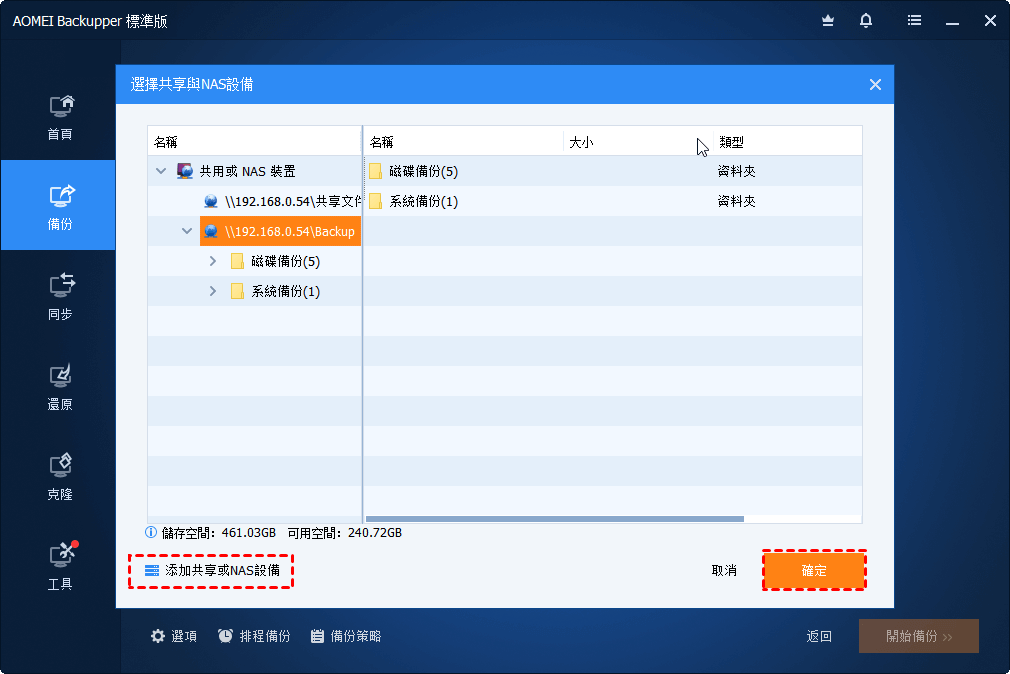Click 開始備份 start backup button
1010x674 pixels.
coord(919,636)
